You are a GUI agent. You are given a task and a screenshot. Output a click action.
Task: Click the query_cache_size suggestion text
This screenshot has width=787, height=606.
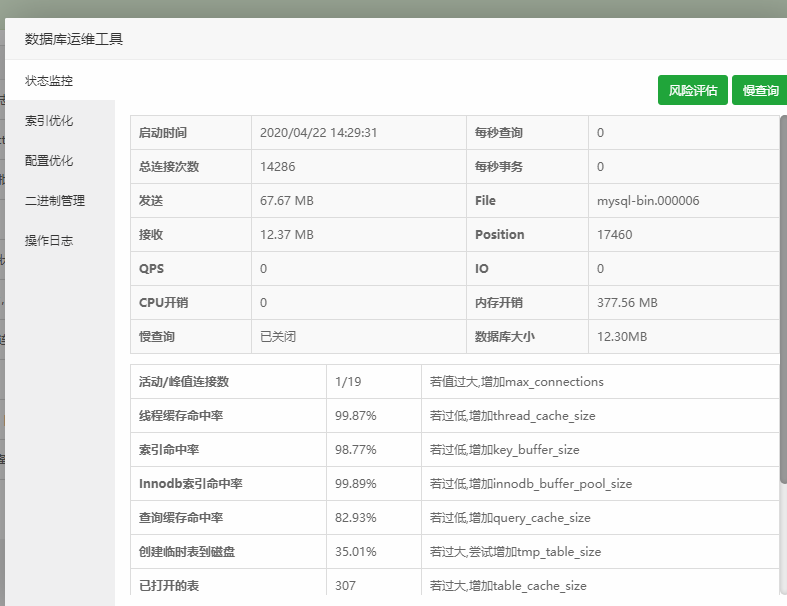(x=510, y=518)
